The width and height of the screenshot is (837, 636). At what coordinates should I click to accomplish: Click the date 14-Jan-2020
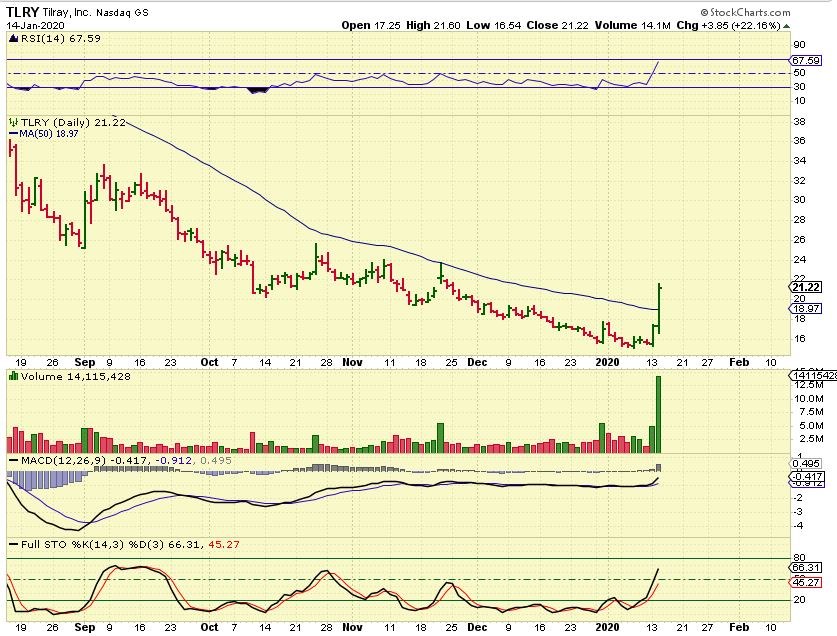(35, 26)
